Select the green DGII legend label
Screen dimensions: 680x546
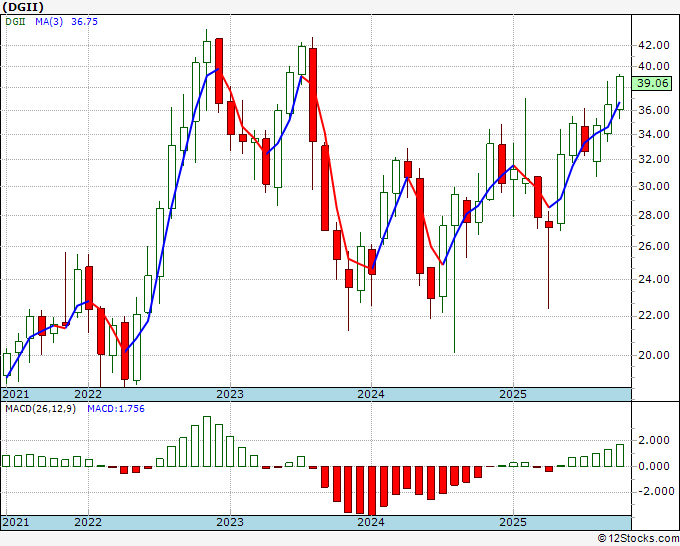pyautogui.click(x=15, y=21)
